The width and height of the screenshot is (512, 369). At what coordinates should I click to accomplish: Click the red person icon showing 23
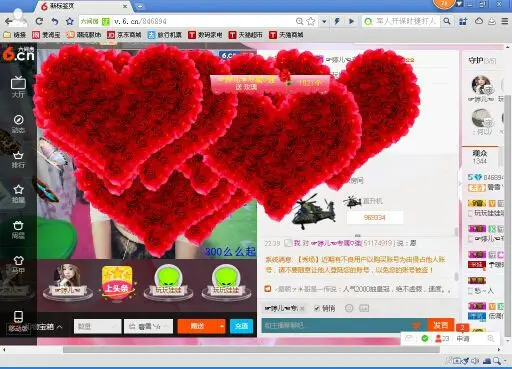438,339
